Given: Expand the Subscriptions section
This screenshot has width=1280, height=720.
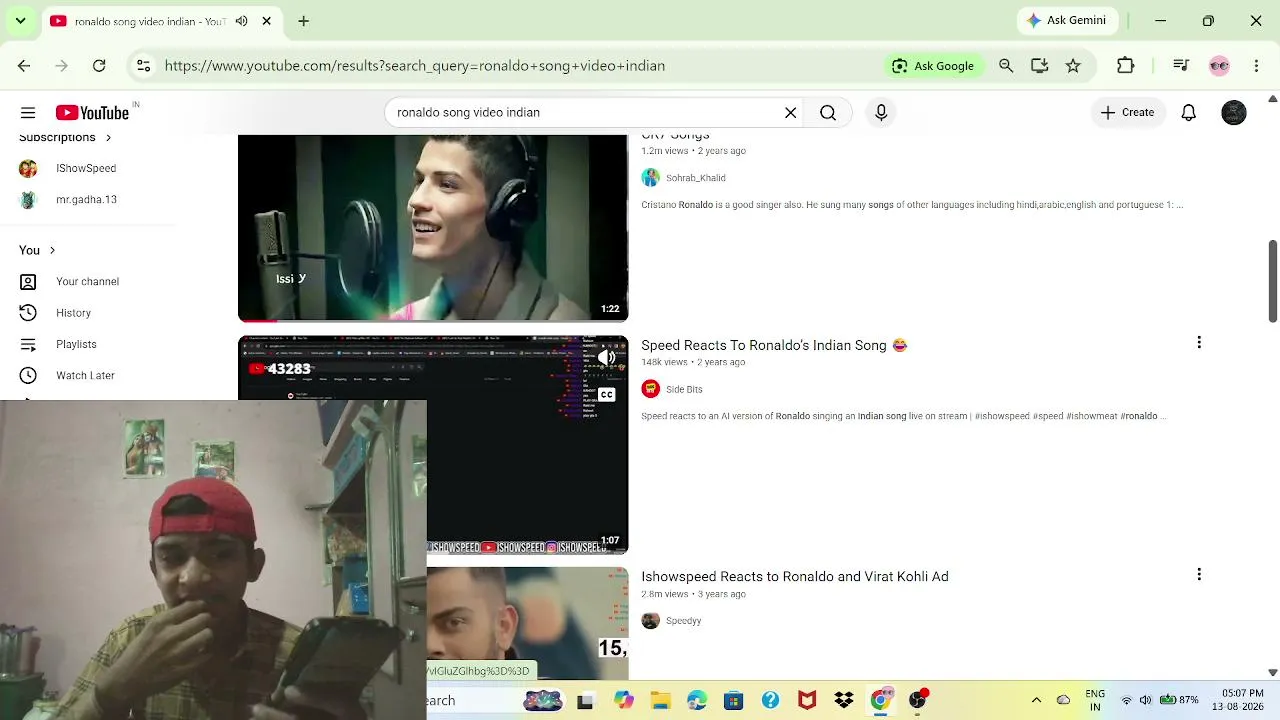Looking at the screenshot, I should [x=66, y=137].
